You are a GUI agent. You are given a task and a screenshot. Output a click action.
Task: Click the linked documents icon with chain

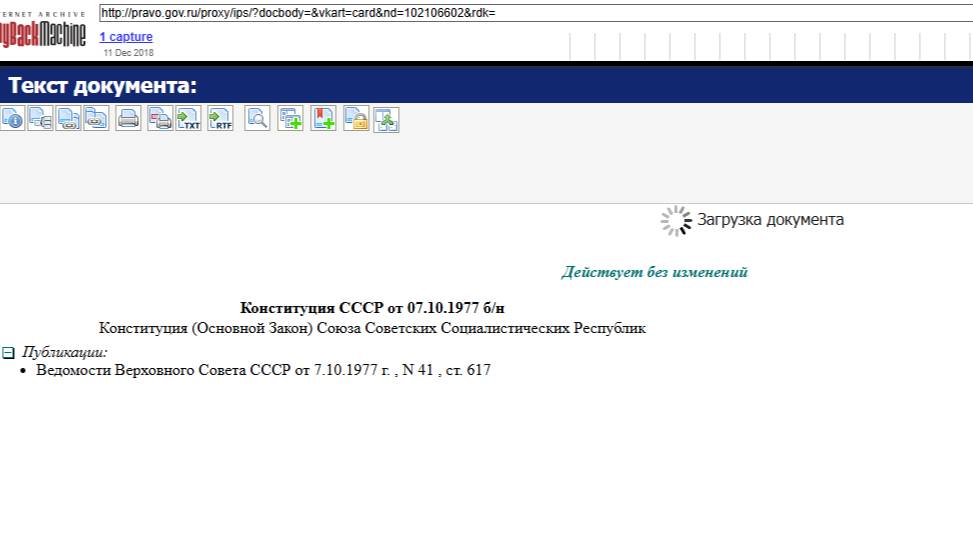tap(69, 119)
